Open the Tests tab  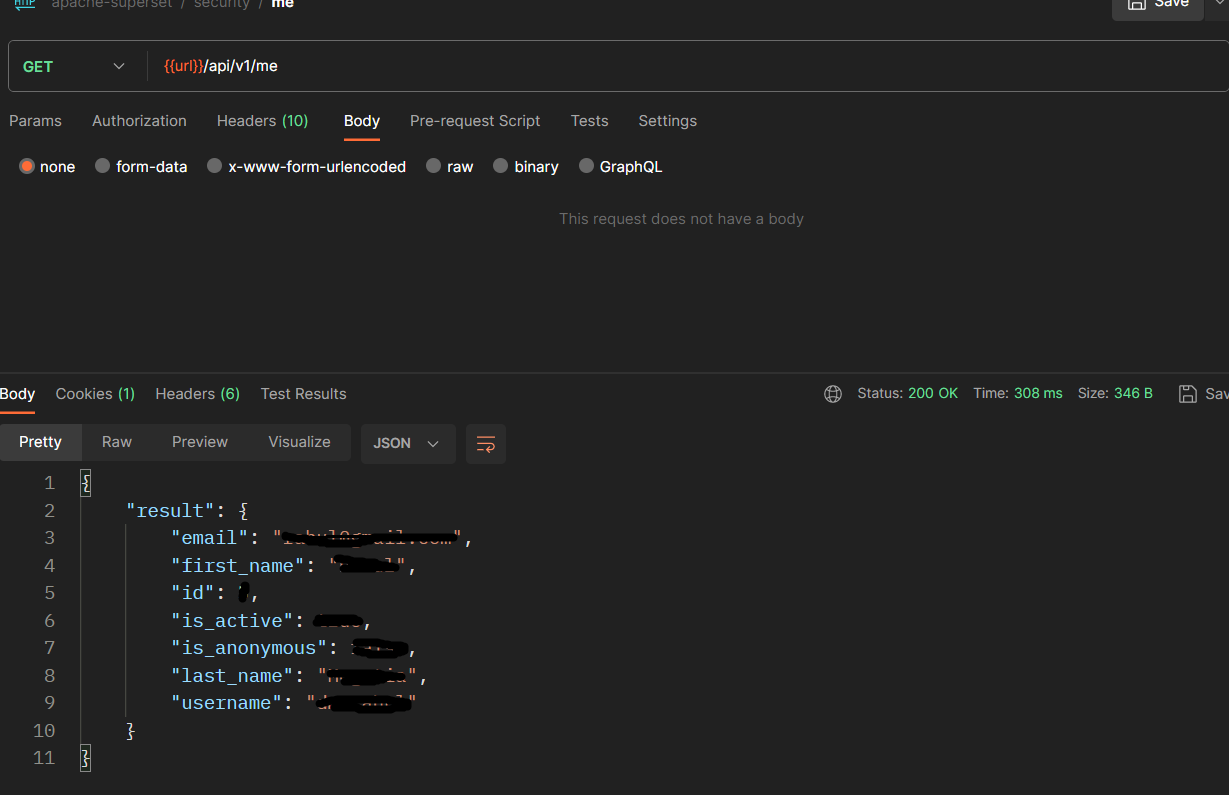coord(589,121)
